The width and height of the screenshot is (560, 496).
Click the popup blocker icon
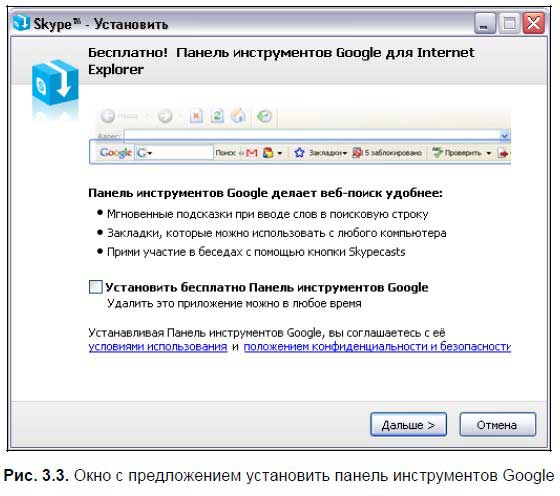[x=357, y=153]
